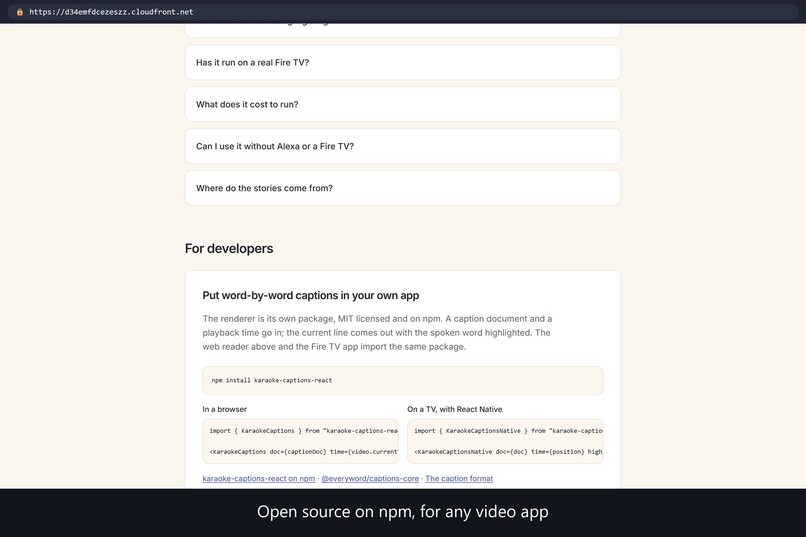Click the "On a TV, with React Native" code snippet
This screenshot has height=537, width=806.
505,441
